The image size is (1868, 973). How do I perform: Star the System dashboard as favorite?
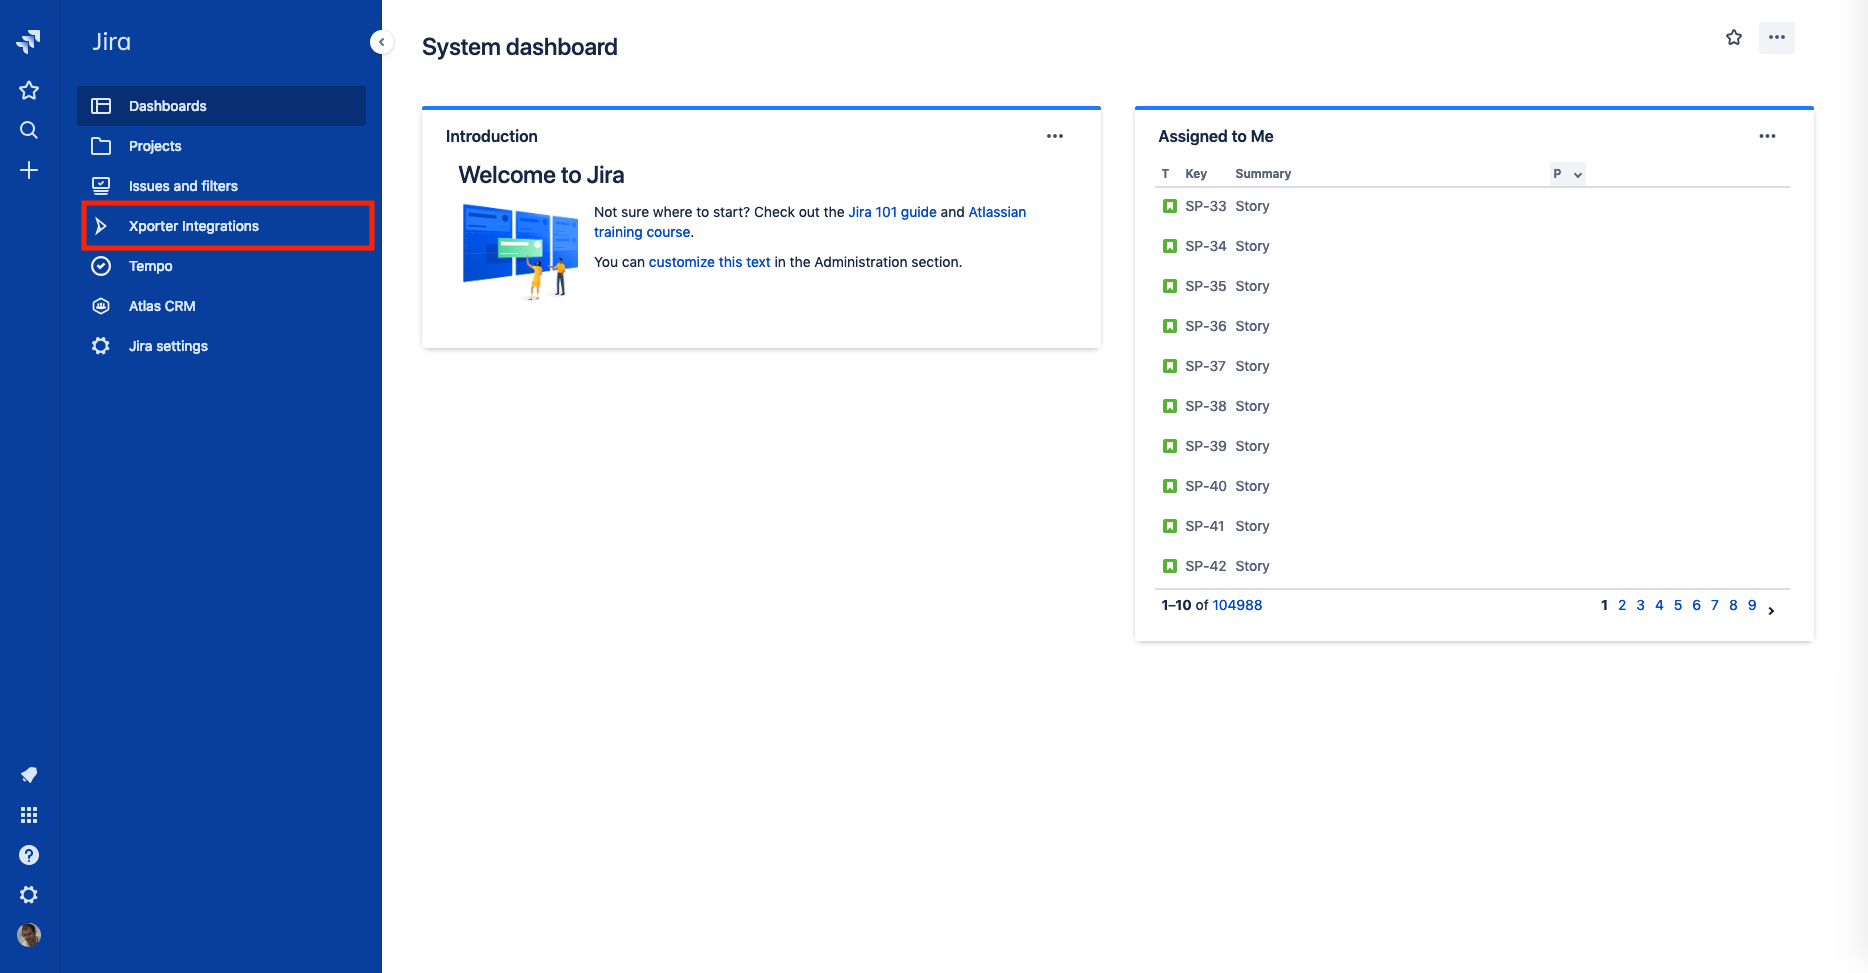[1734, 38]
